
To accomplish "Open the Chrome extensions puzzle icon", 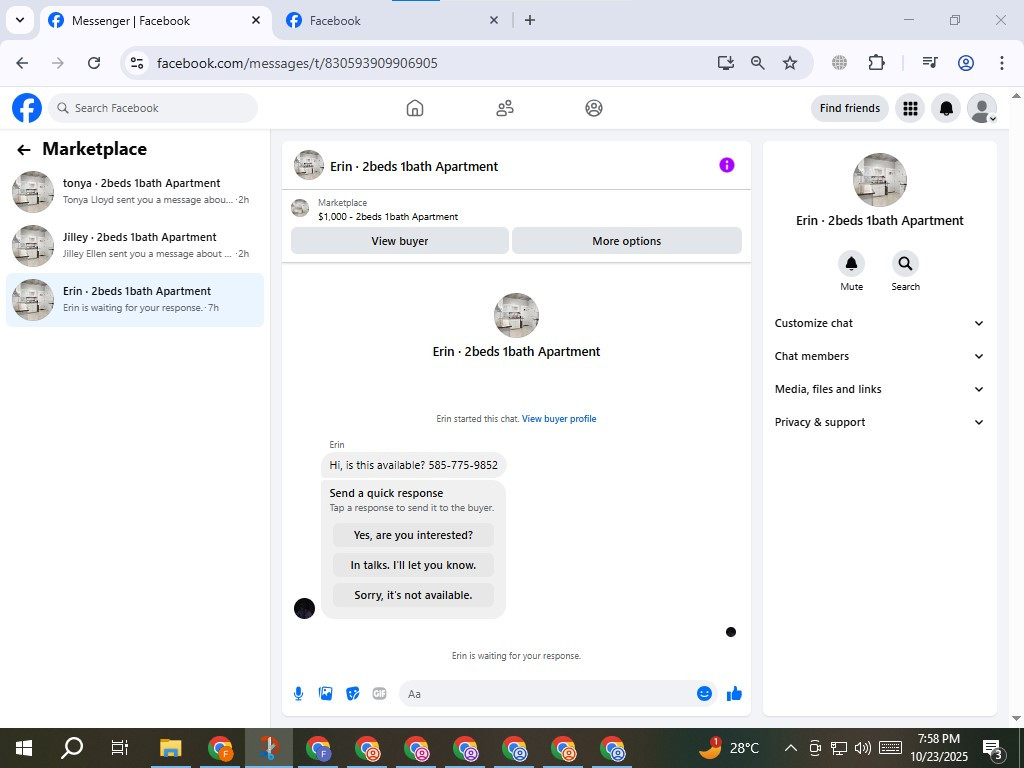I will click(x=876, y=63).
